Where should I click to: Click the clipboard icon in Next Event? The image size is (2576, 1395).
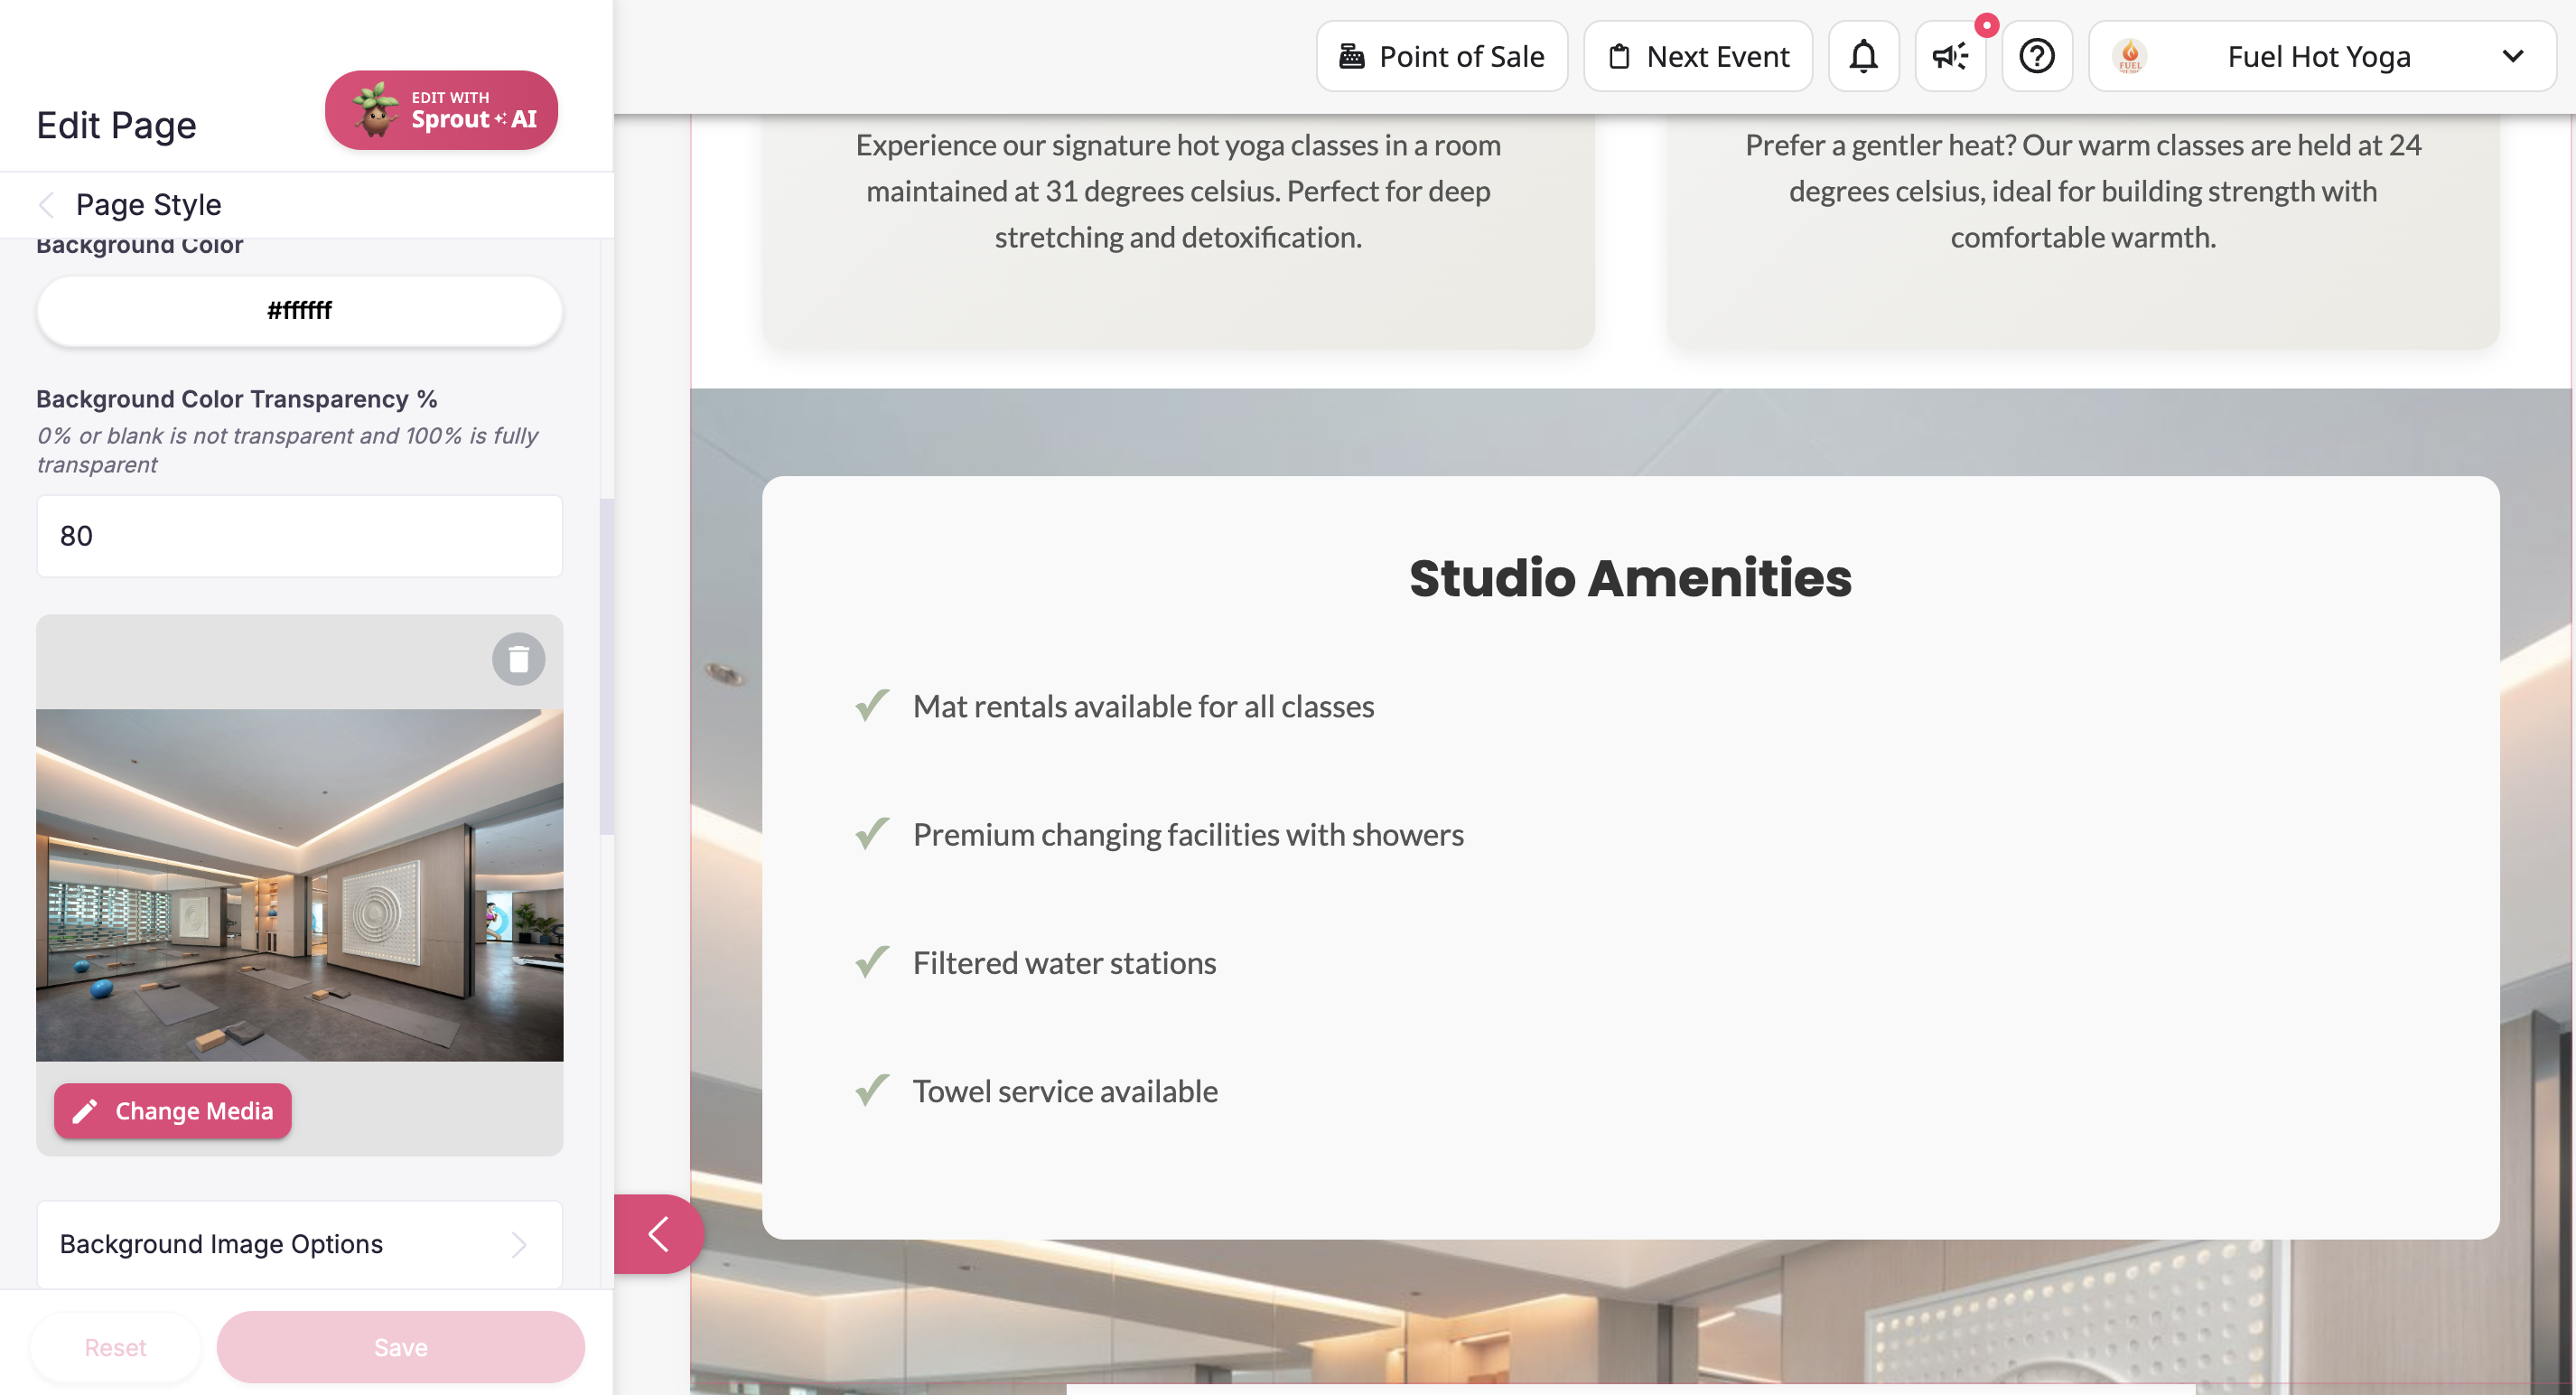pos(1619,56)
